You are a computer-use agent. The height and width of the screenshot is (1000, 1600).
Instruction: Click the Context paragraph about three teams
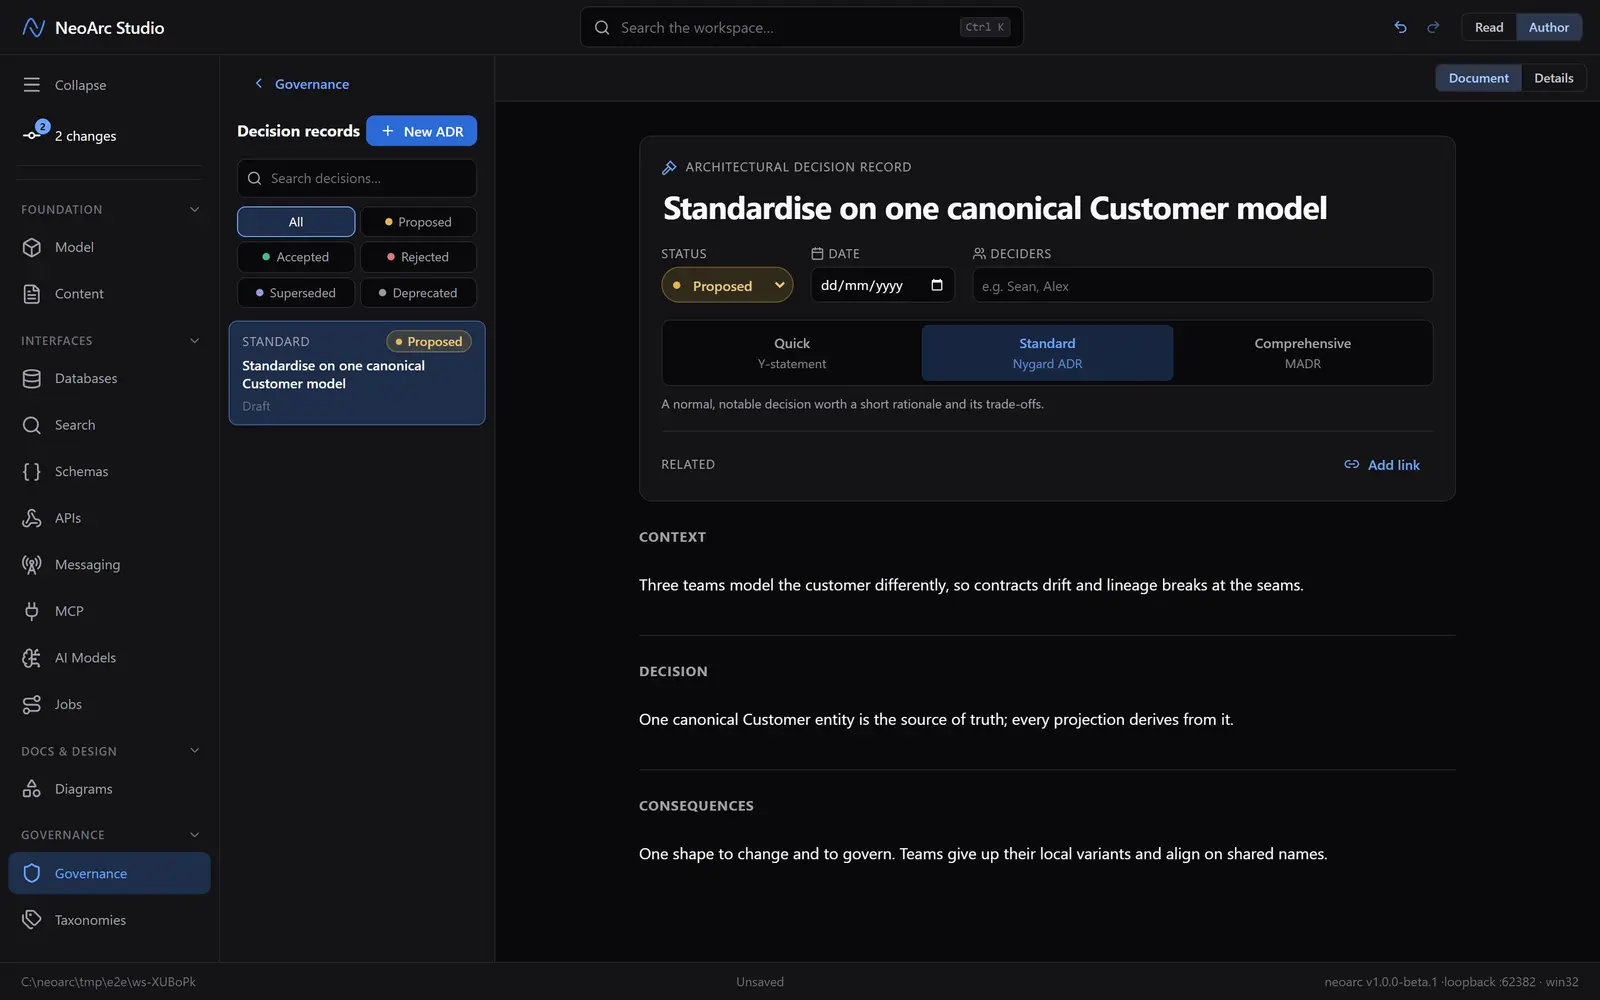point(971,585)
